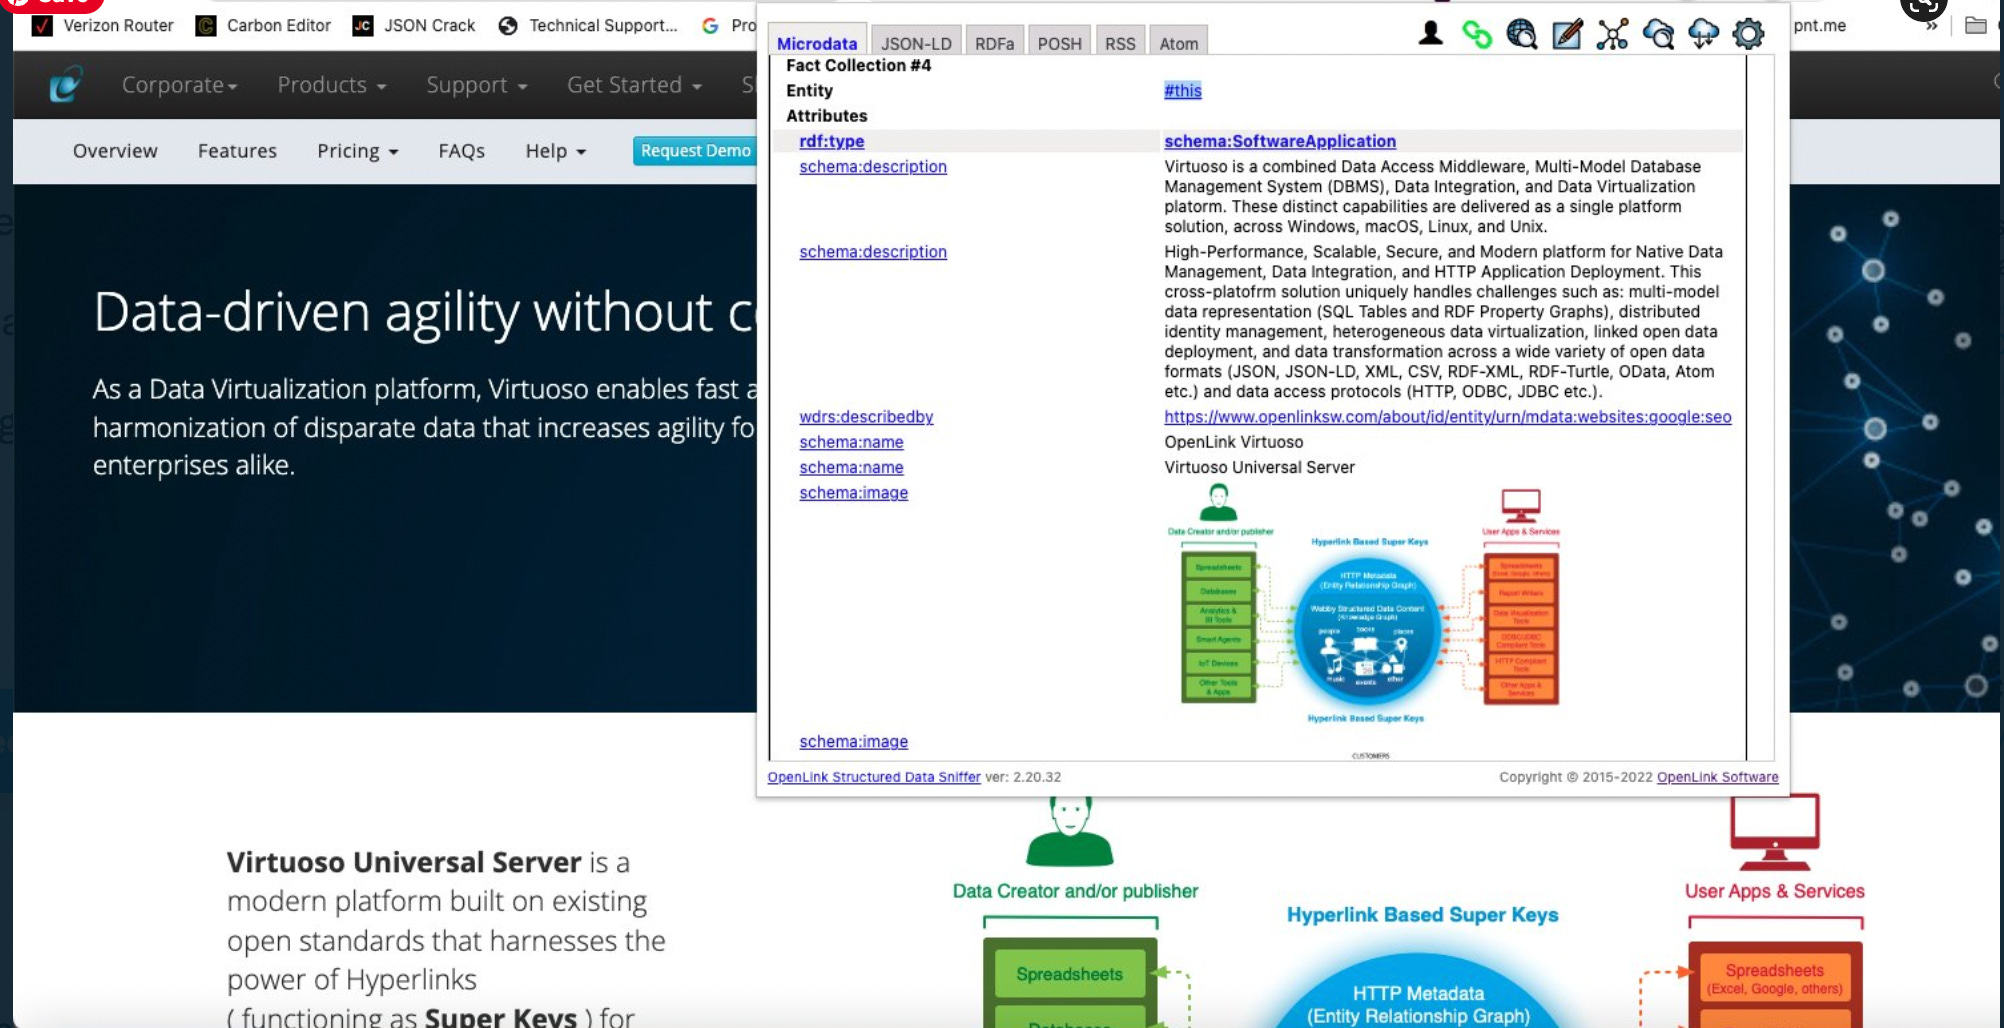Switch to the Microdata tab
This screenshot has width=2004, height=1028.
(x=817, y=43)
